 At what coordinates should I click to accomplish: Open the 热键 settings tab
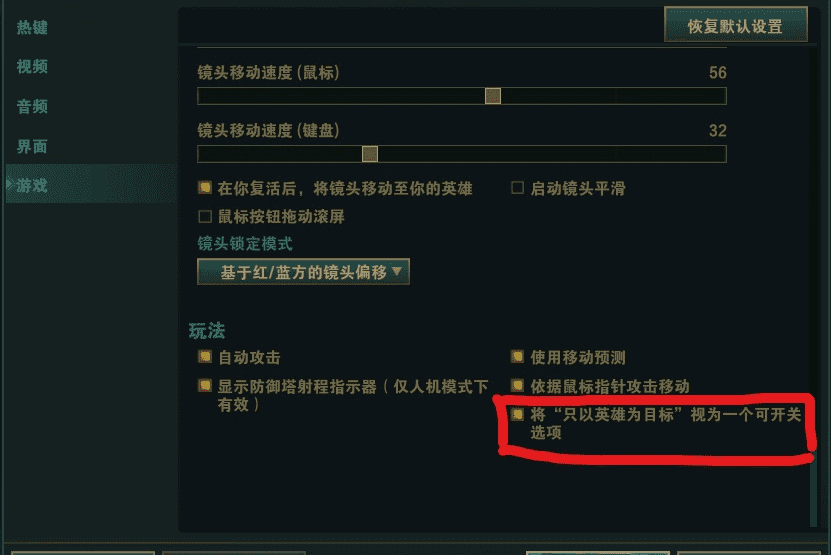coord(32,27)
